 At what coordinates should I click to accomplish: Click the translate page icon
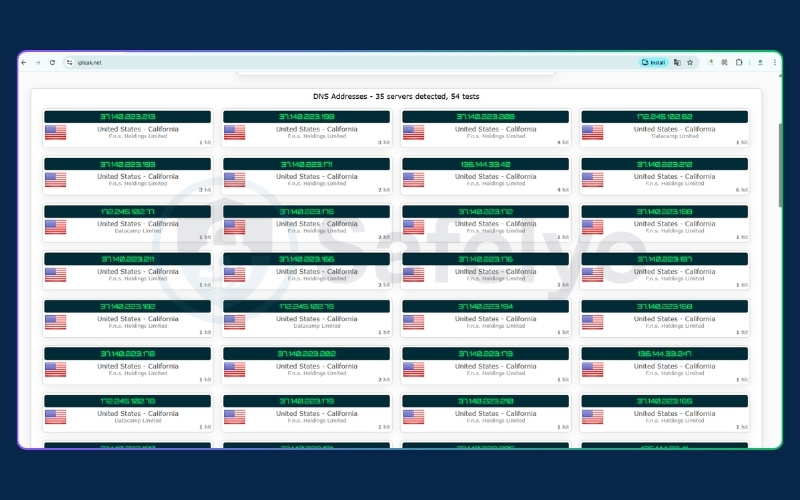[x=677, y=62]
